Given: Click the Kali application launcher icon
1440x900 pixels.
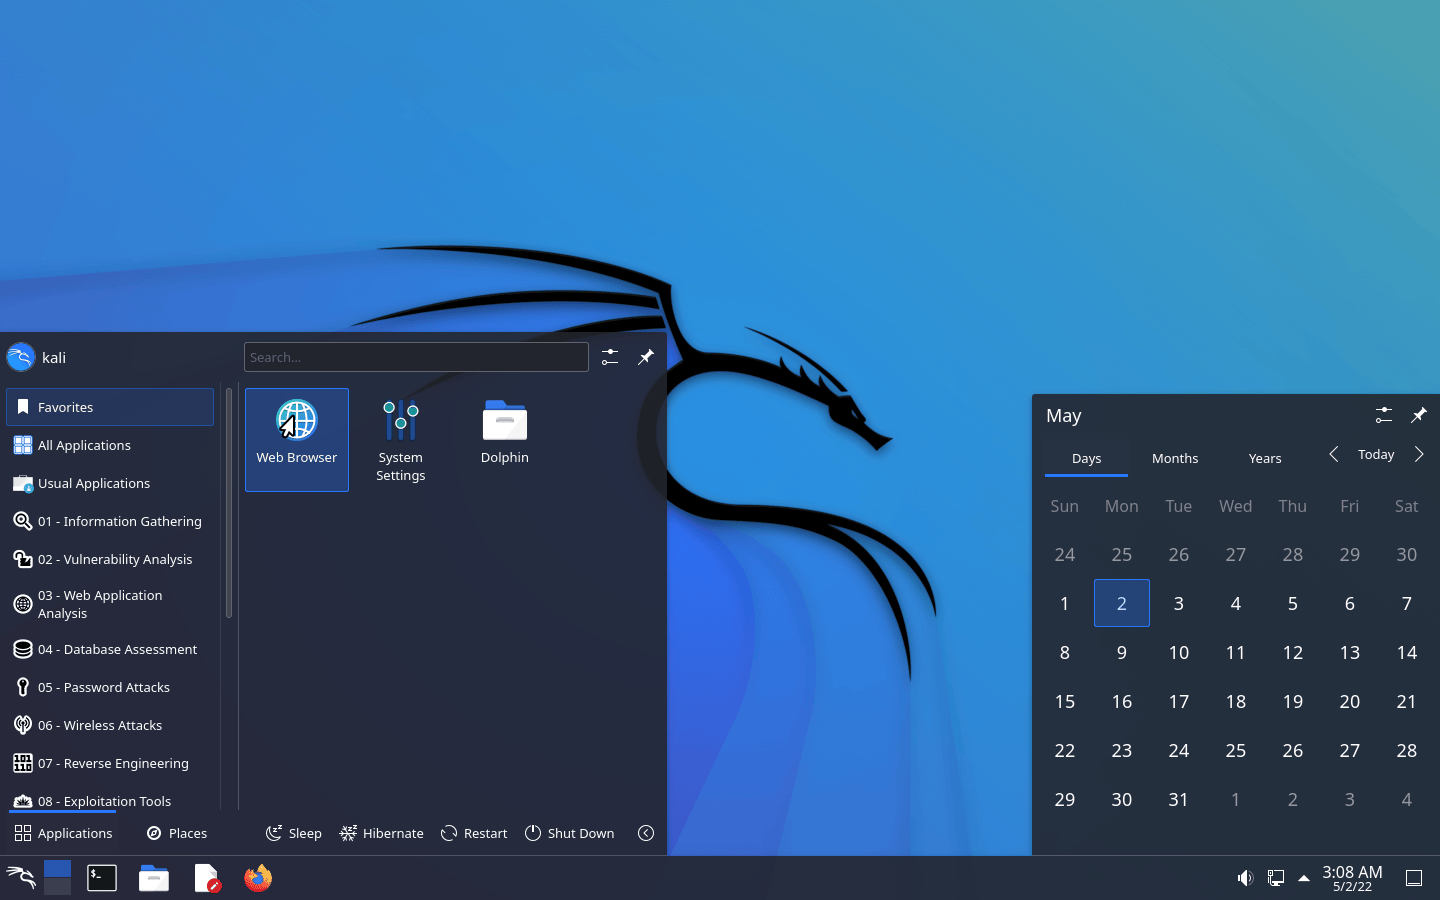Looking at the screenshot, I should tap(21, 878).
